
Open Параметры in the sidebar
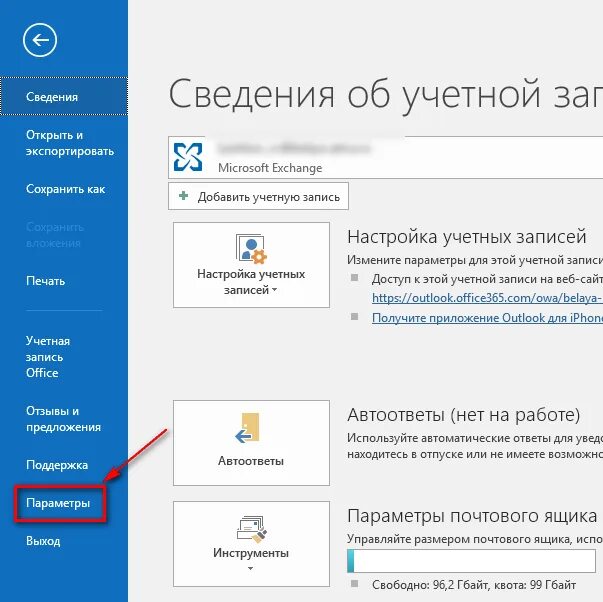(x=58, y=503)
